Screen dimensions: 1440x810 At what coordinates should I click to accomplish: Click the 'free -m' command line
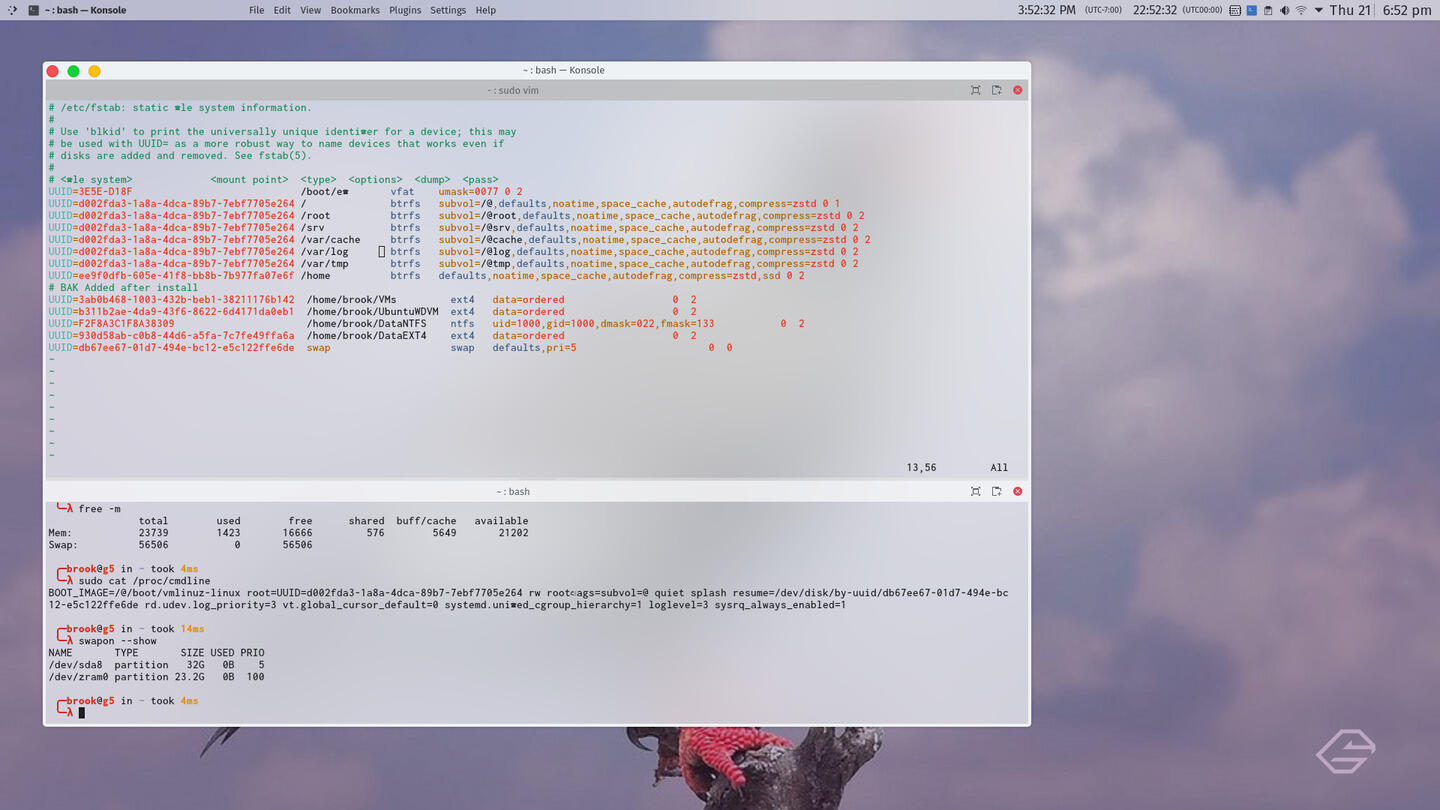point(99,509)
